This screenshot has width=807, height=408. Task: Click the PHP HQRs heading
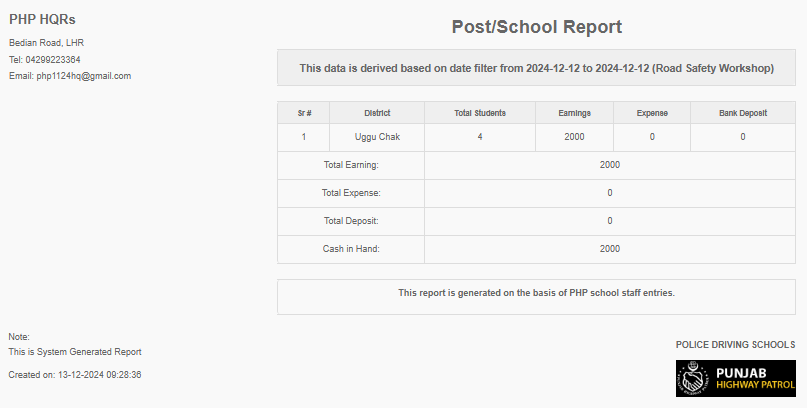42,20
